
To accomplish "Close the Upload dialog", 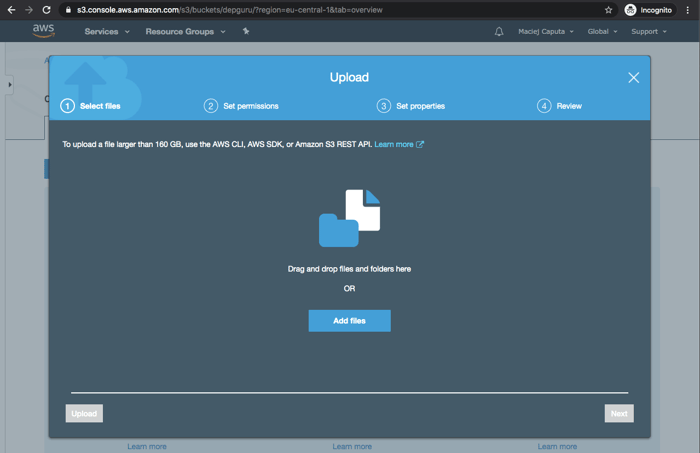I will click(x=633, y=78).
